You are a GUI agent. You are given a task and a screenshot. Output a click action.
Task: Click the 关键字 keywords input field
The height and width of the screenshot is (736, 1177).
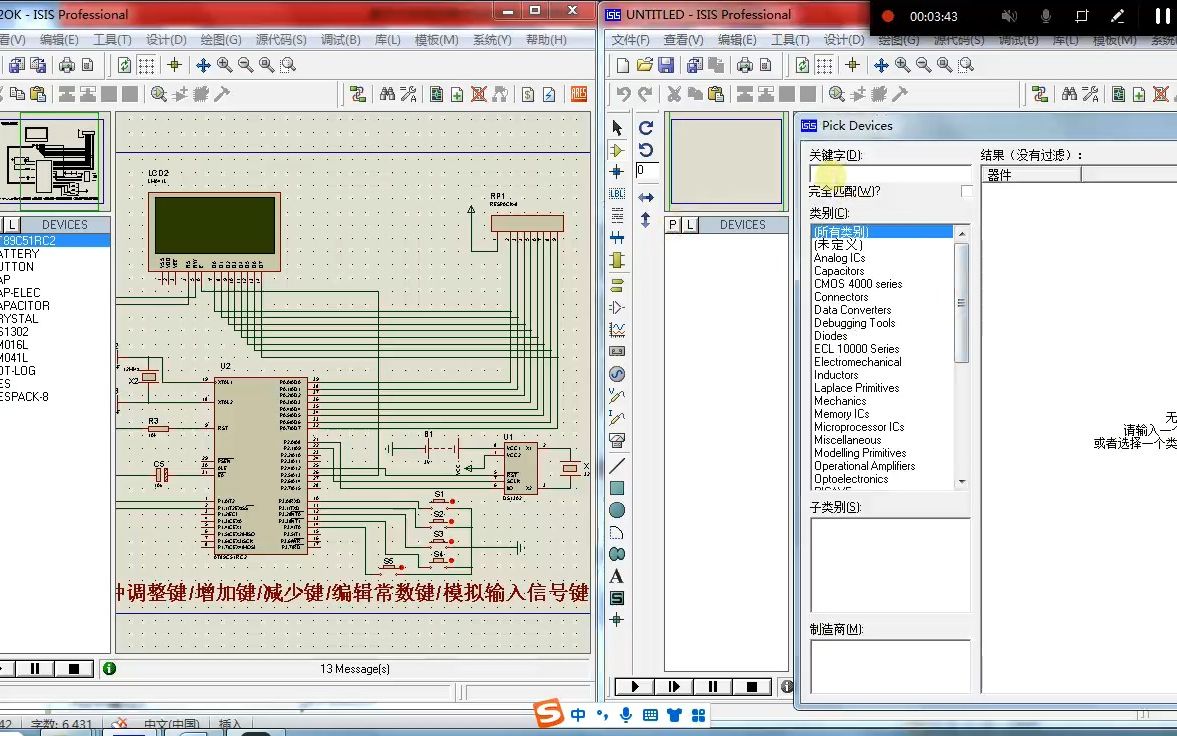[889, 173]
